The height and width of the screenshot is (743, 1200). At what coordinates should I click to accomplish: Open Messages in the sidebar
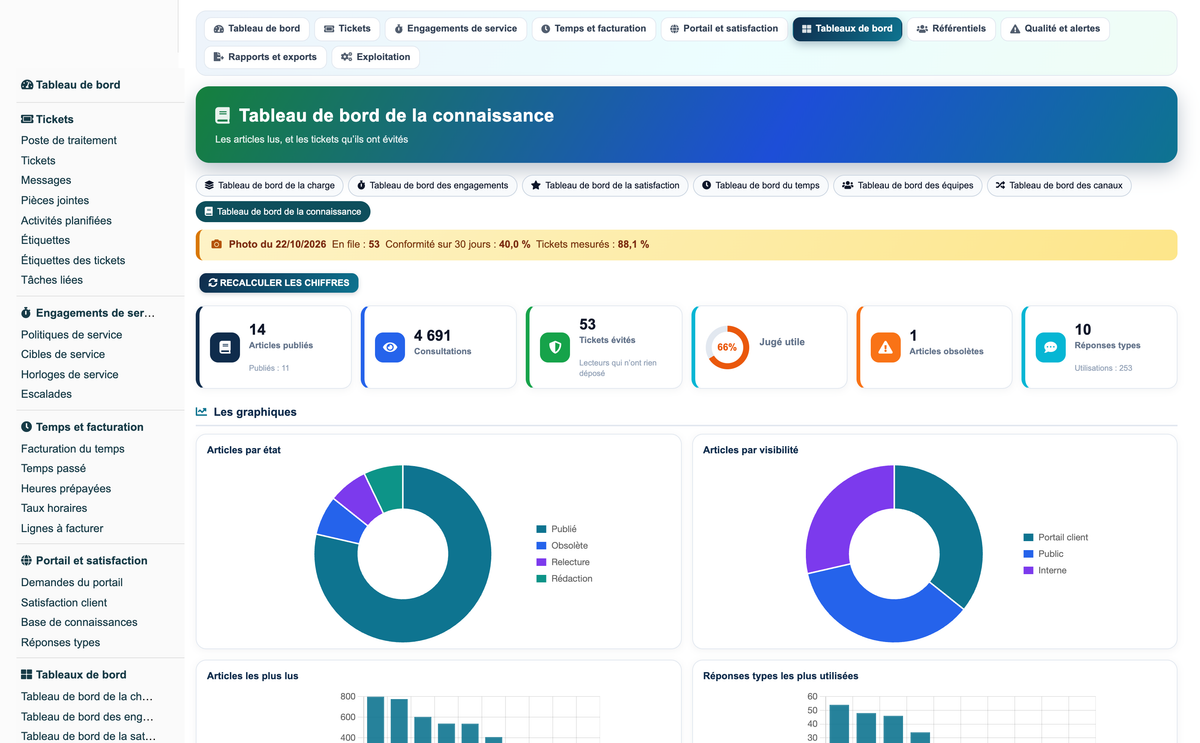(46, 181)
